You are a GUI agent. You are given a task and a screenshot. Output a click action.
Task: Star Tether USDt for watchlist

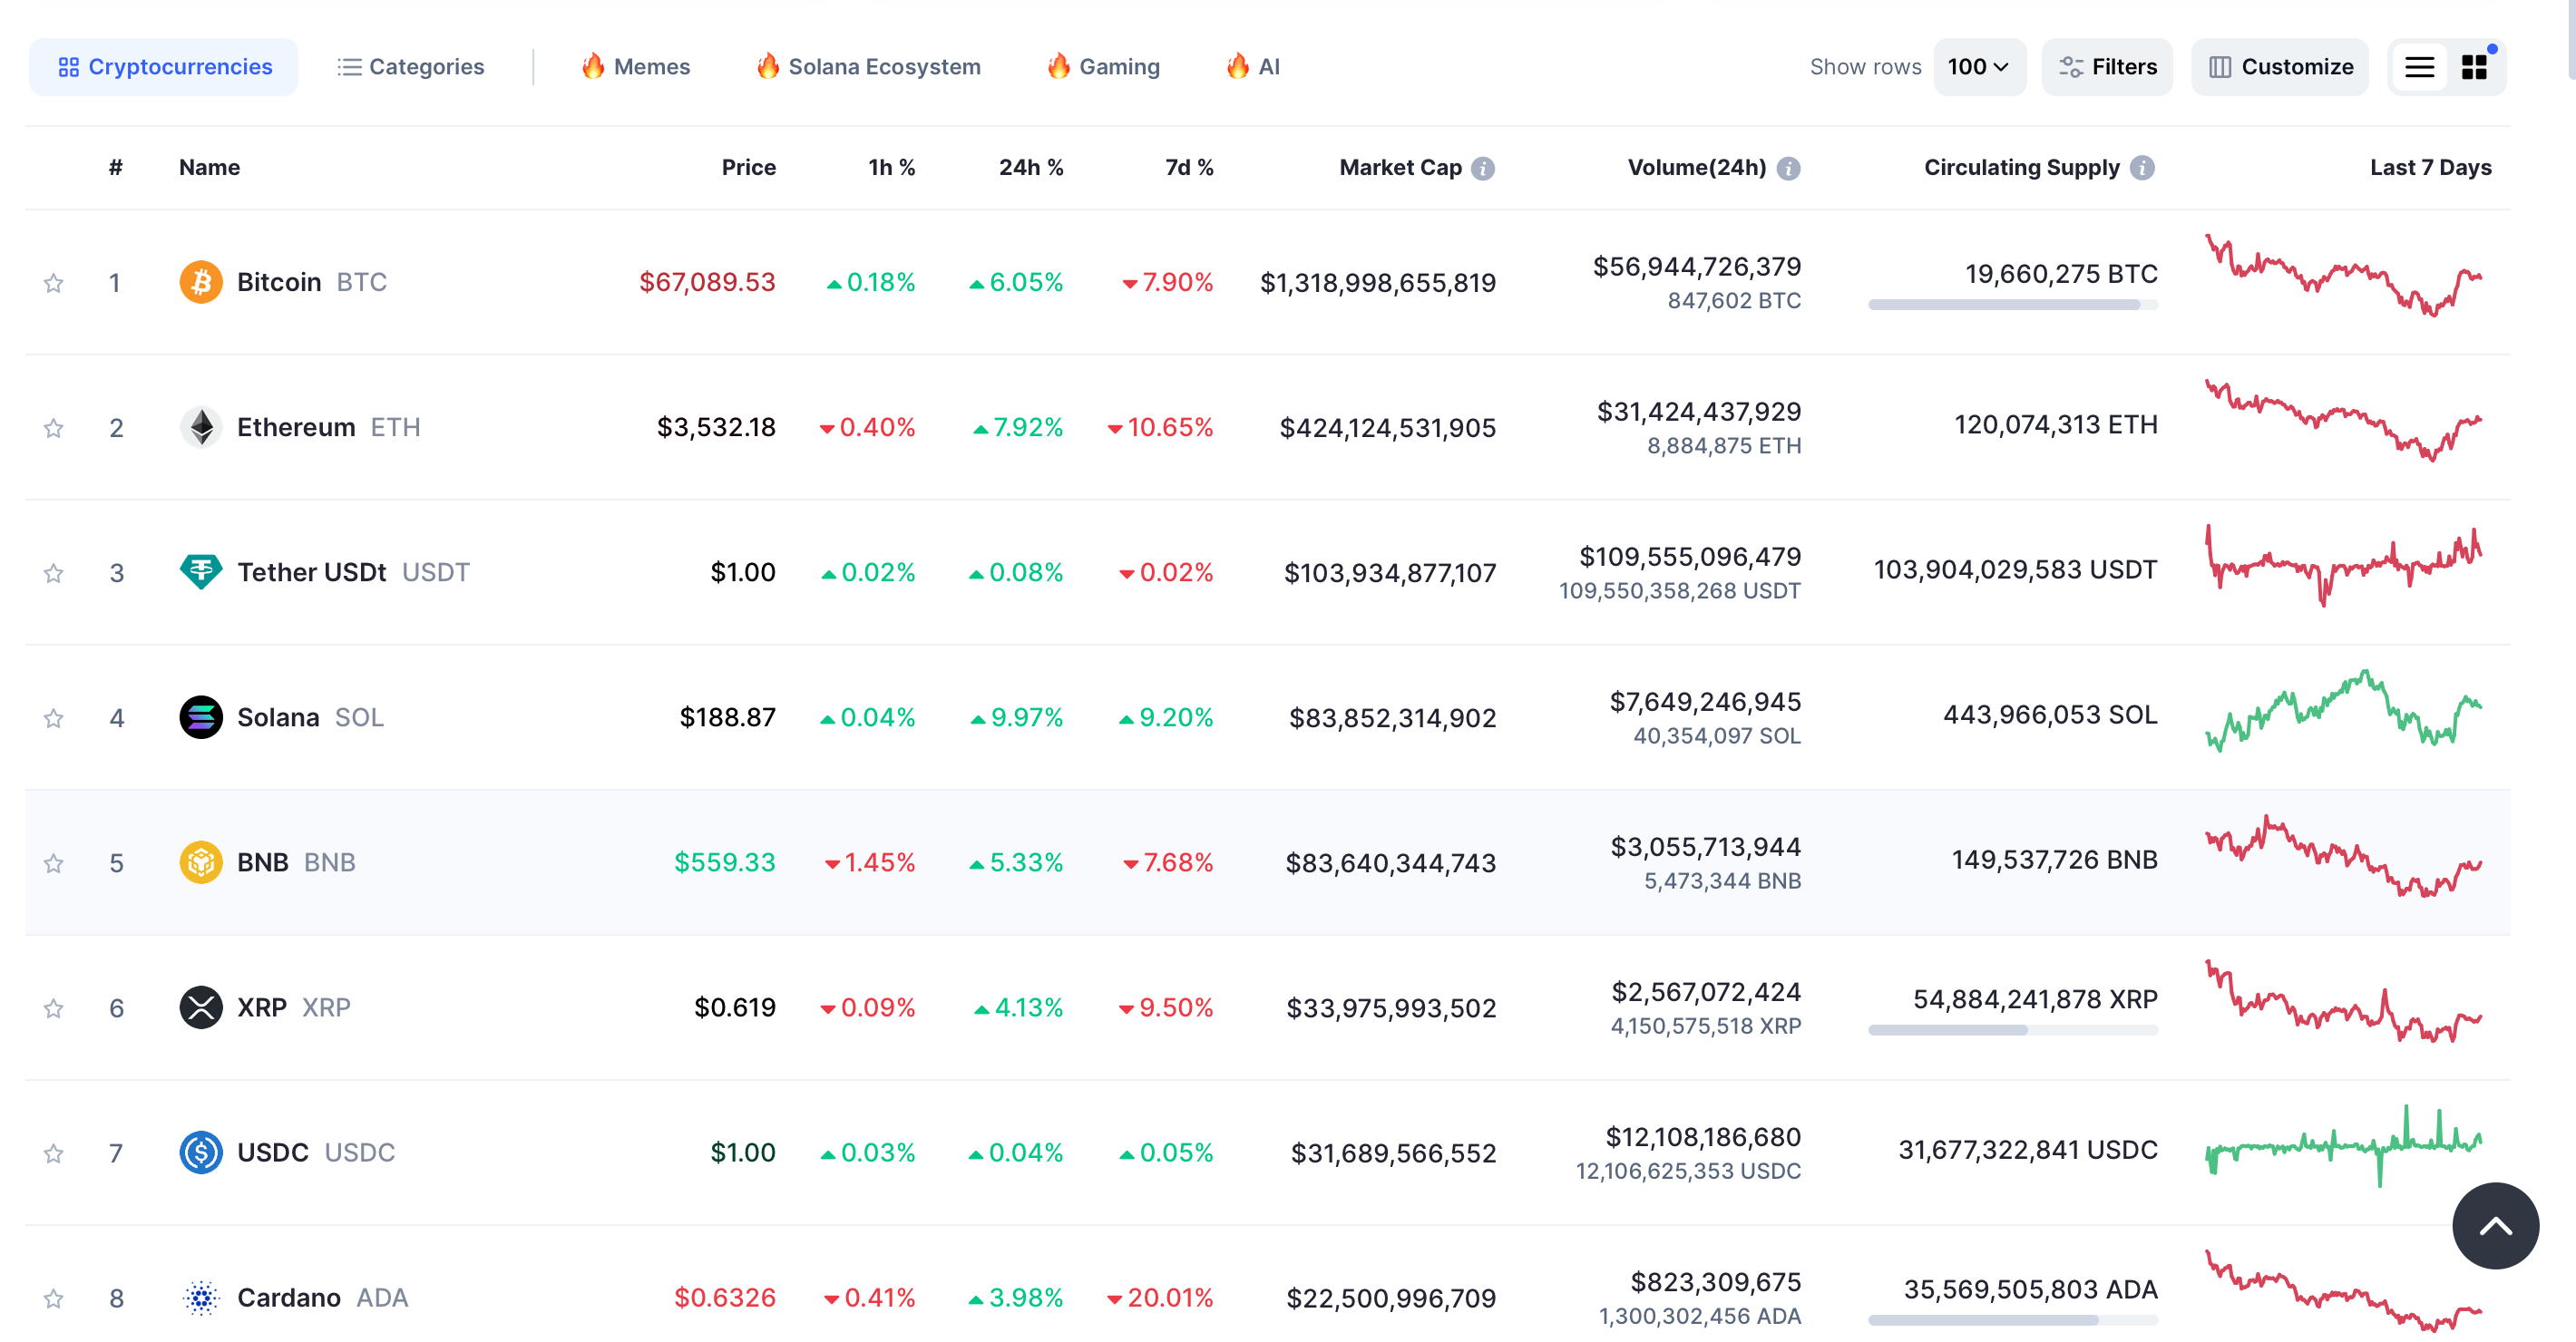coord(54,573)
